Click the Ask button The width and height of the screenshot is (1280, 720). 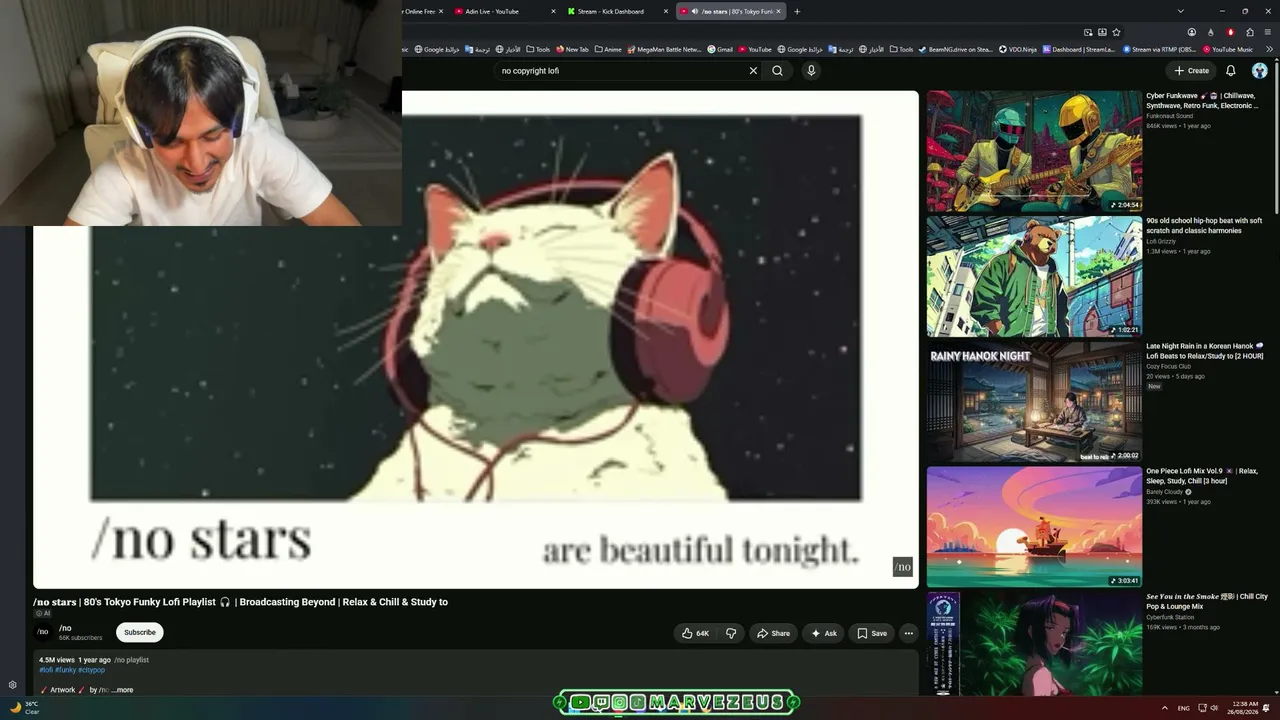point(824,633)
